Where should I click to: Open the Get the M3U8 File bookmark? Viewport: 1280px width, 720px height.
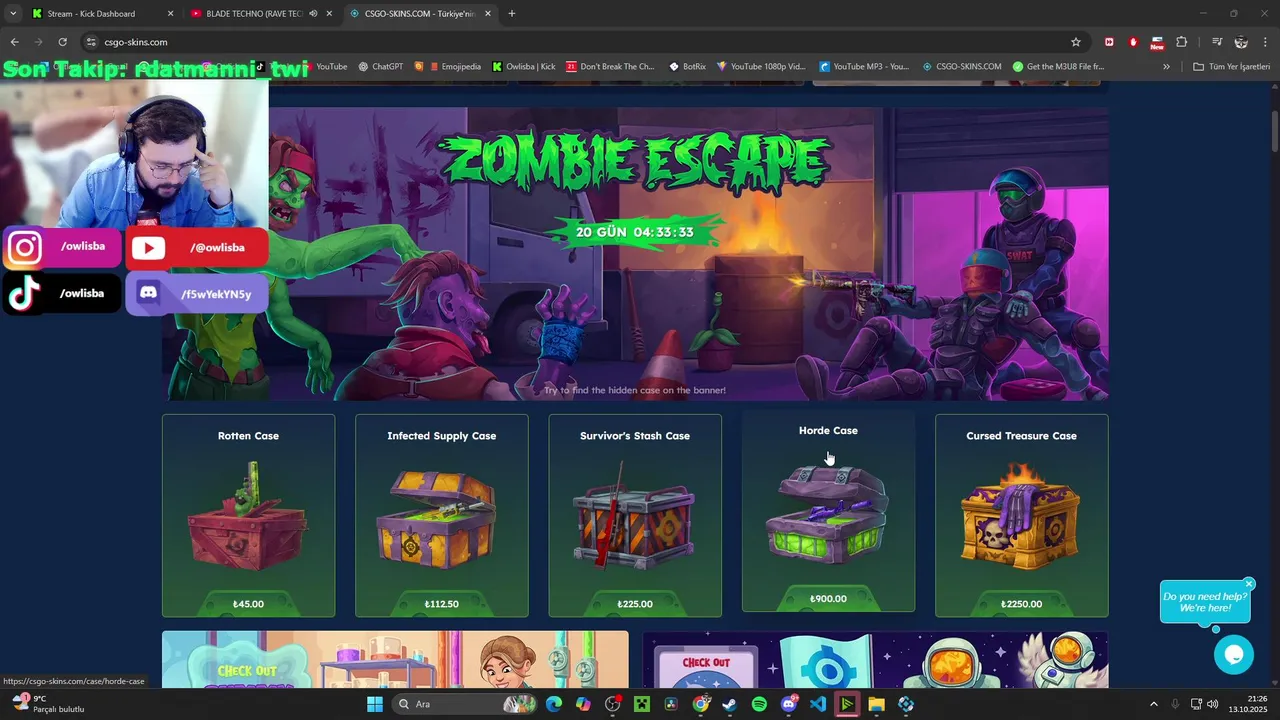1058,67
